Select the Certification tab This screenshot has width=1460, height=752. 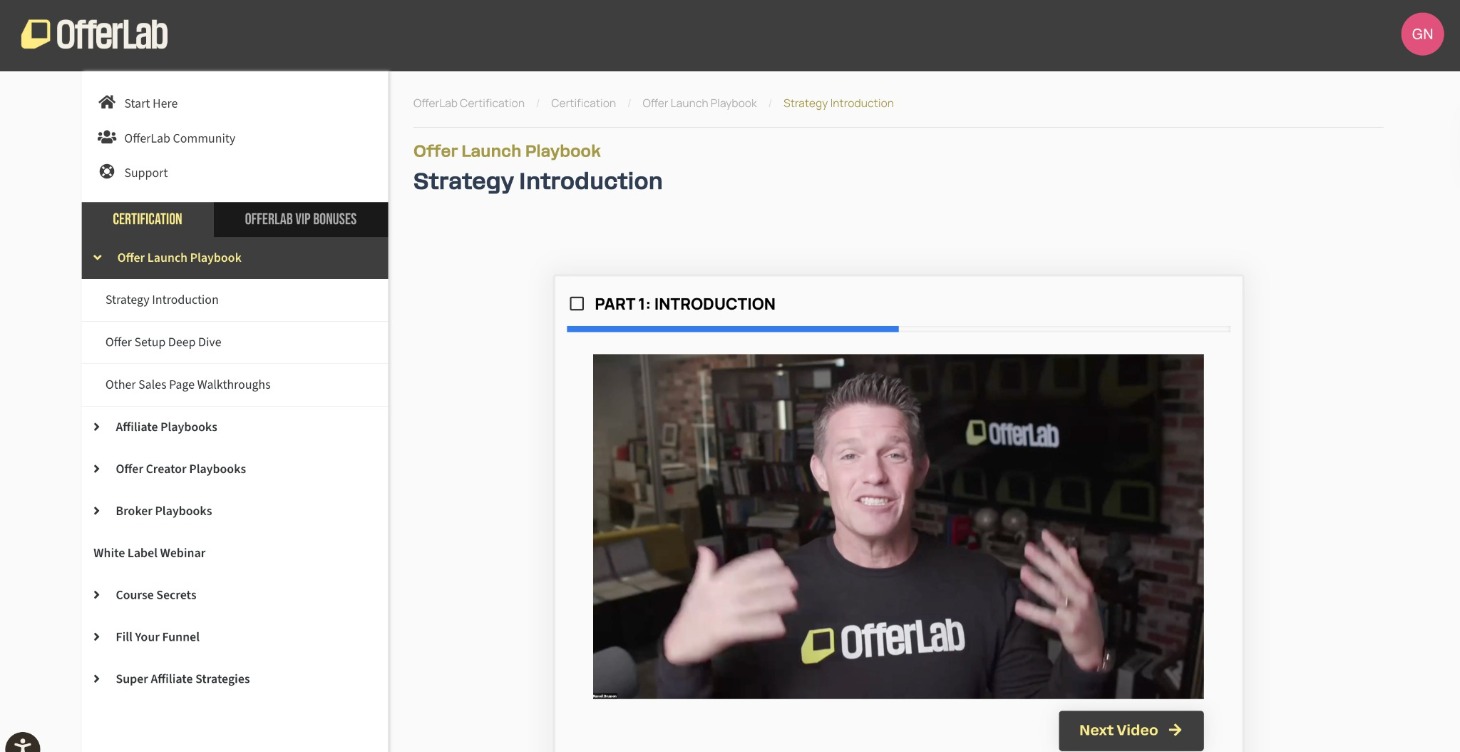click(x=147, y=219)
